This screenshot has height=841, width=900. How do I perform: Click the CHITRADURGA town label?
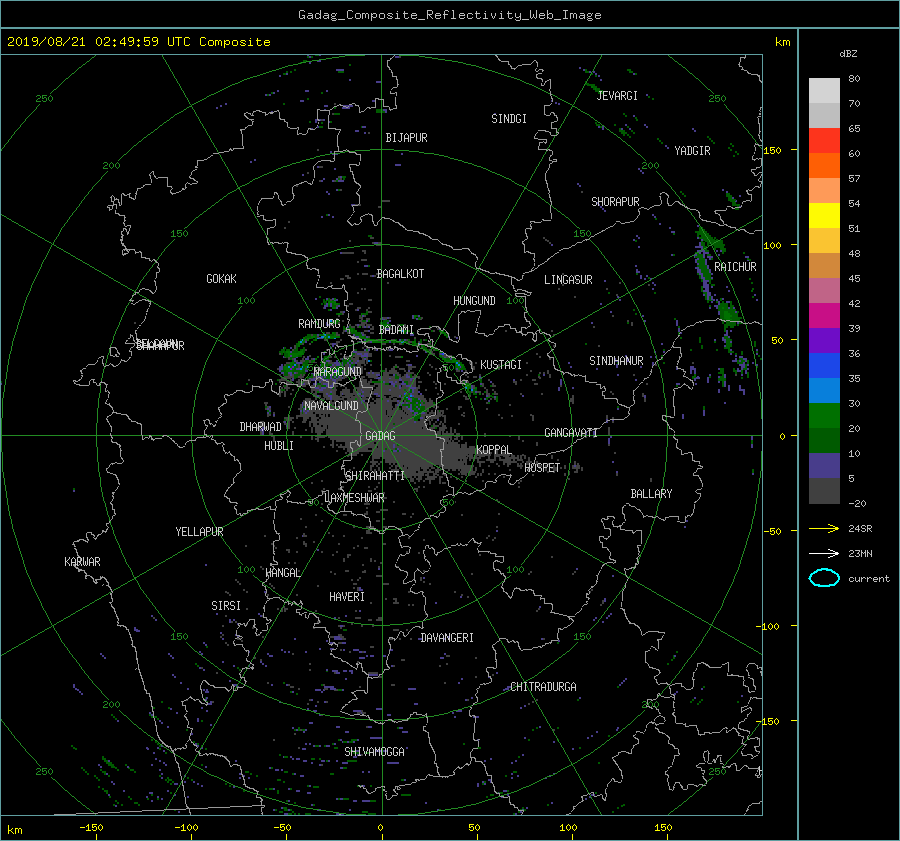click(544, 687)
